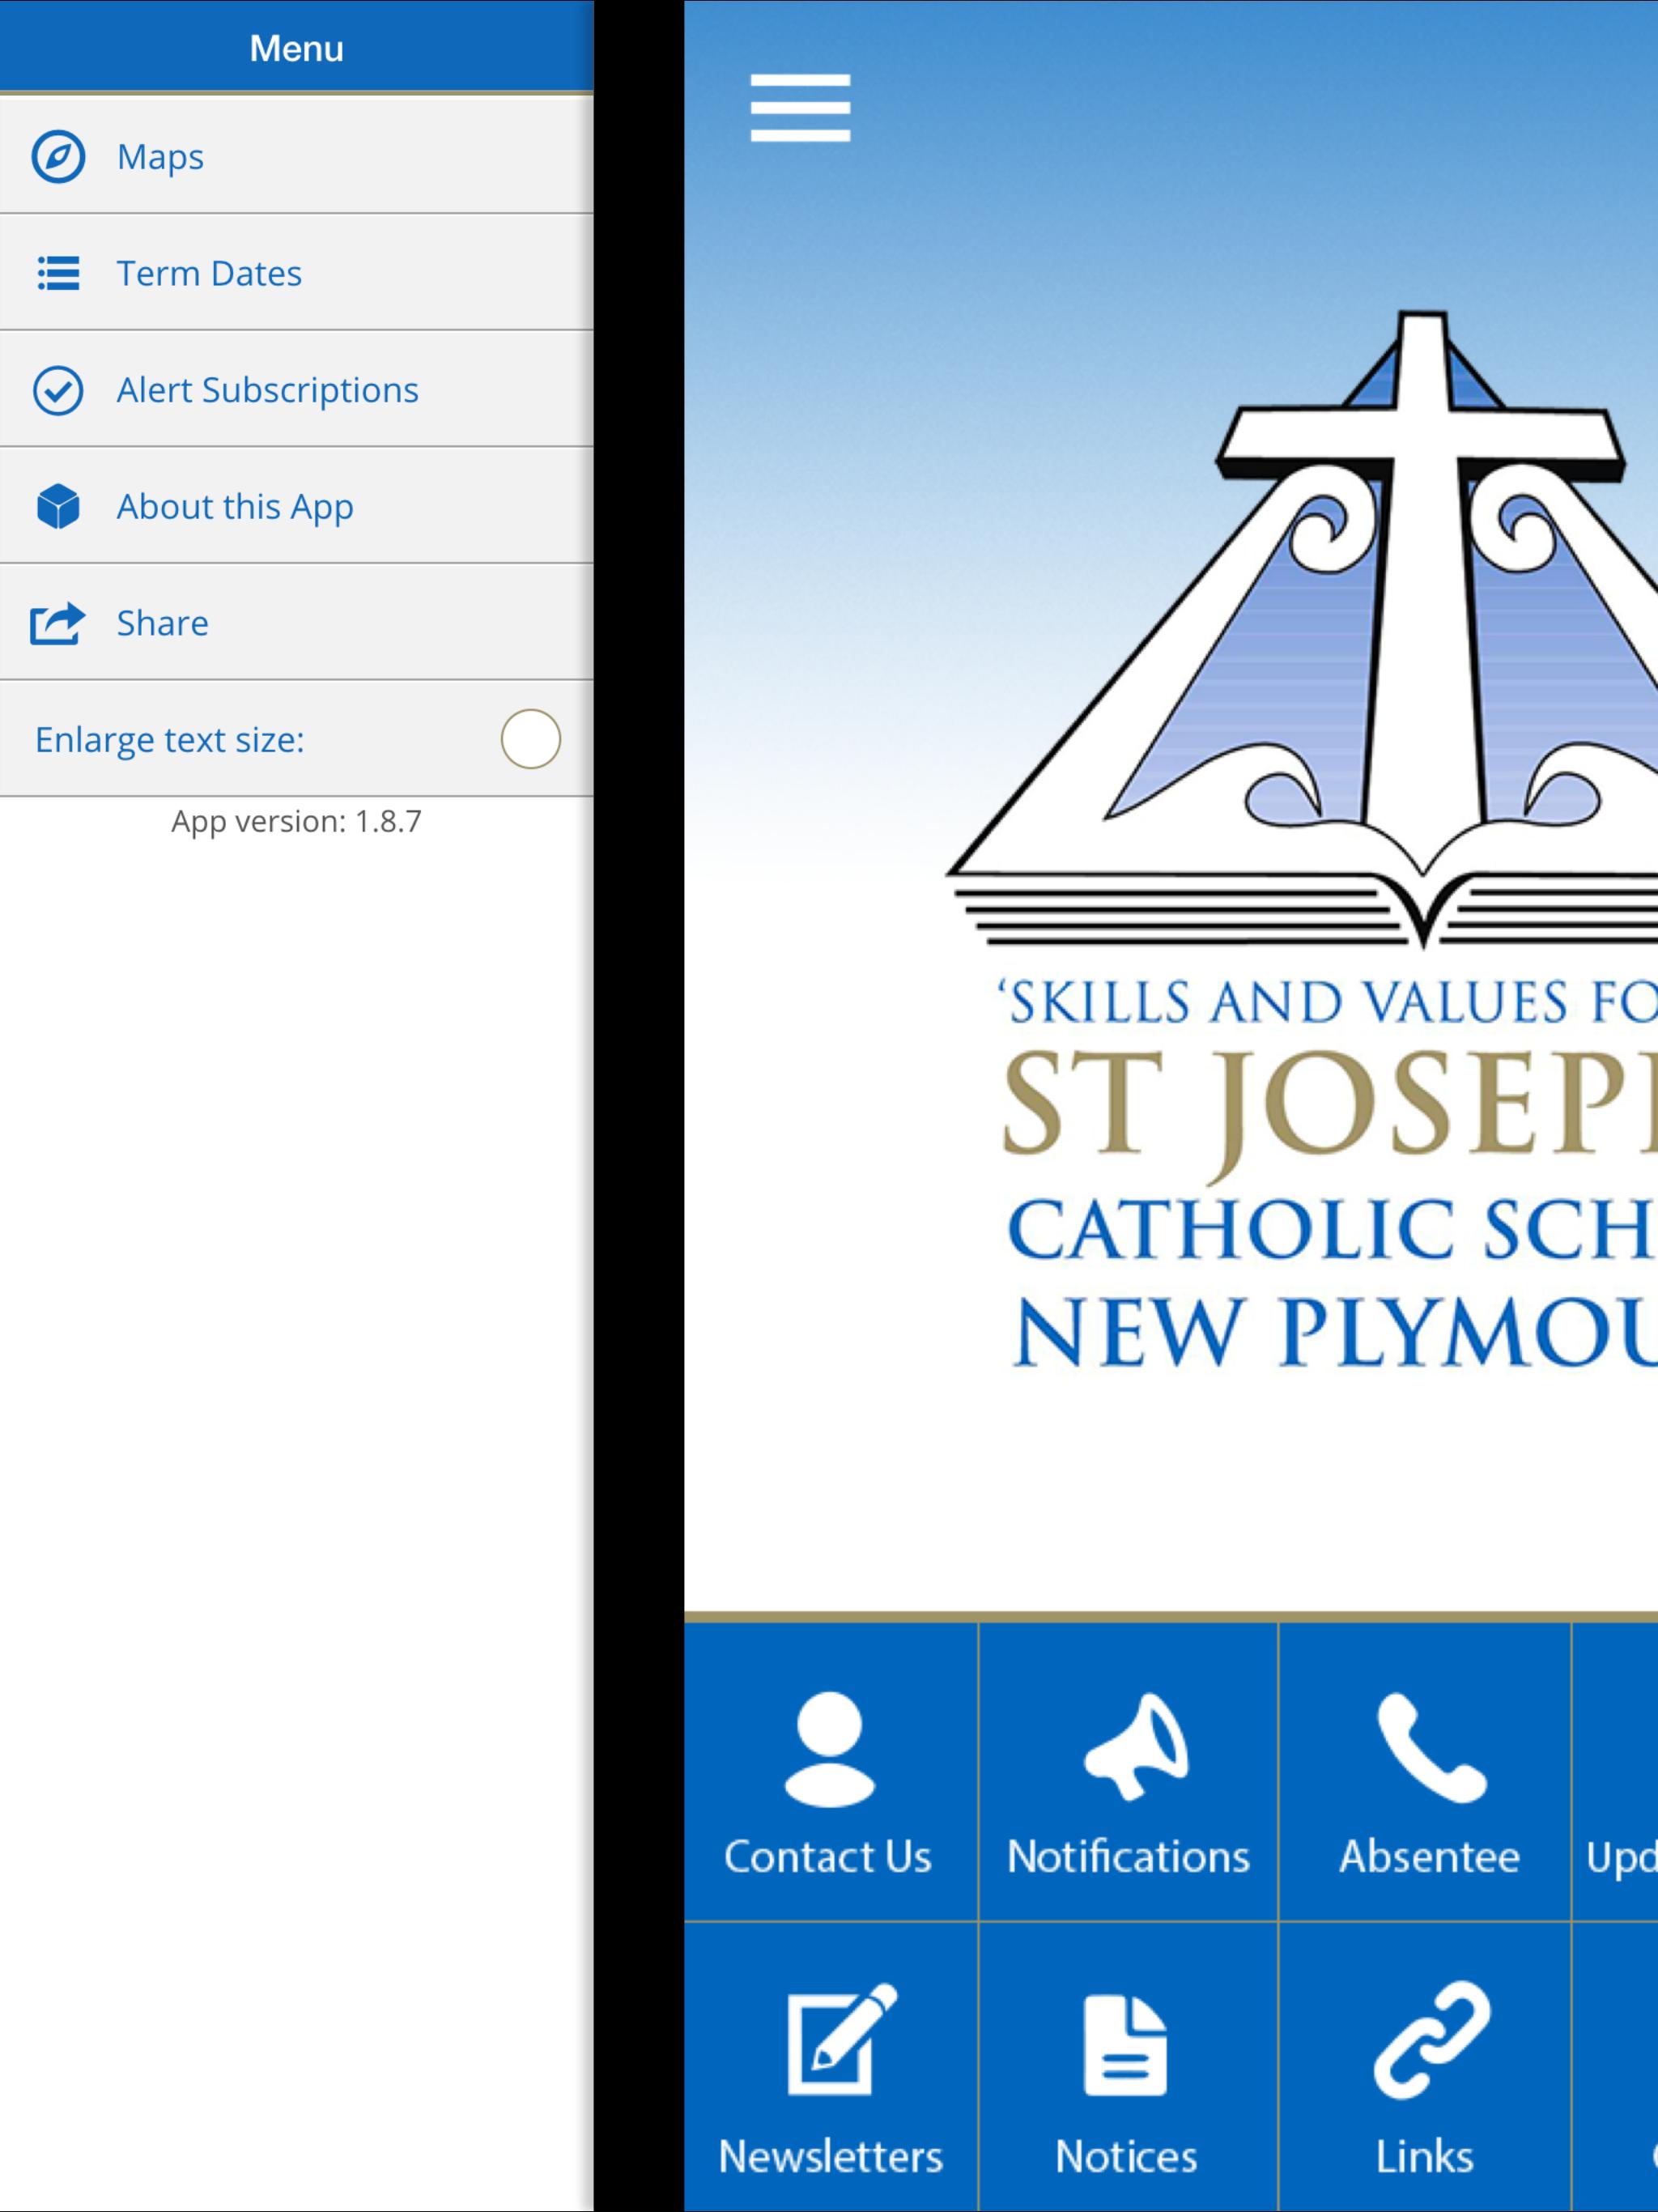
Task: Open the Maps menu label
Action: point(160,157)
